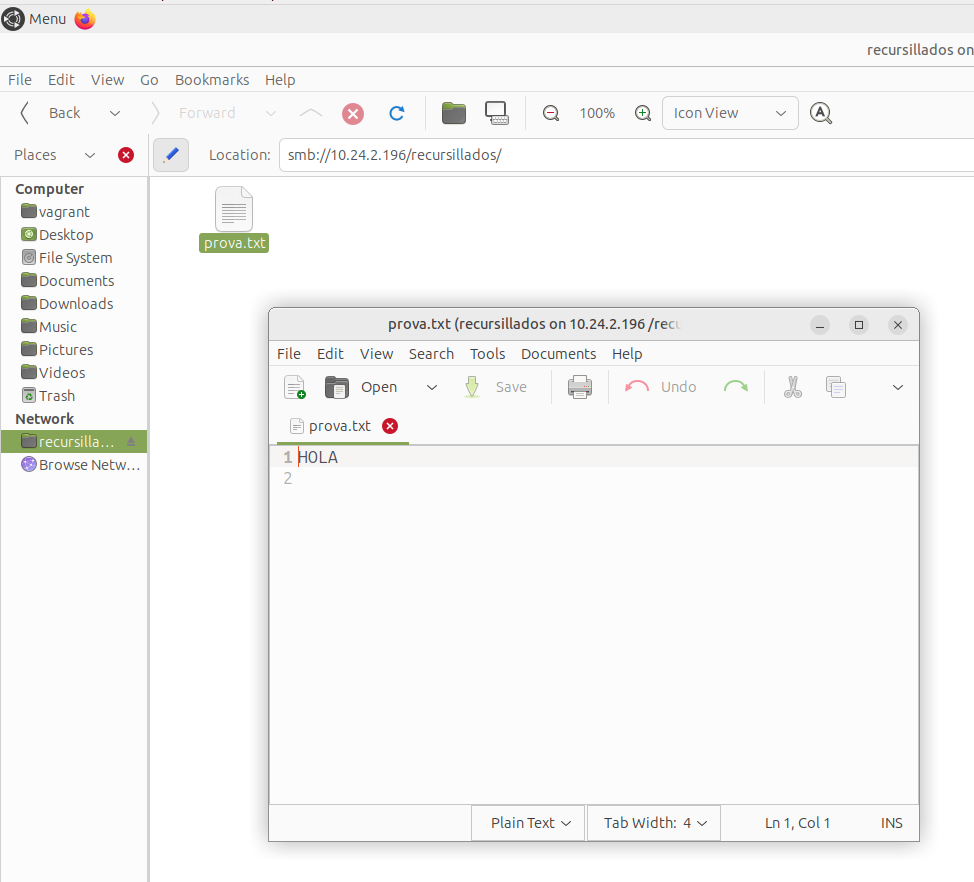The height and width of the screenshot is (882, 974).
Task: Create new document with toolbar icon
Action: [x=295, y=387]
